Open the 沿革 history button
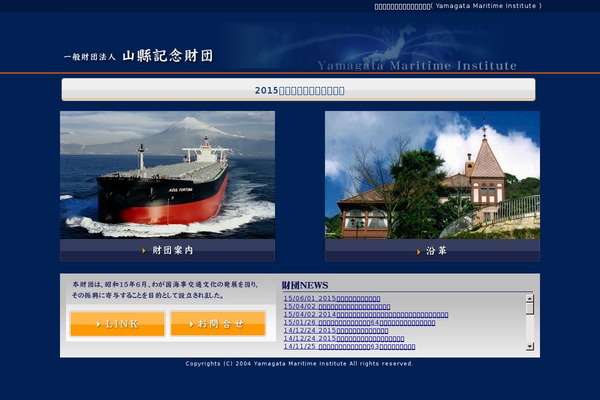Viewport: 600px width, 400px height. (432, 251)
